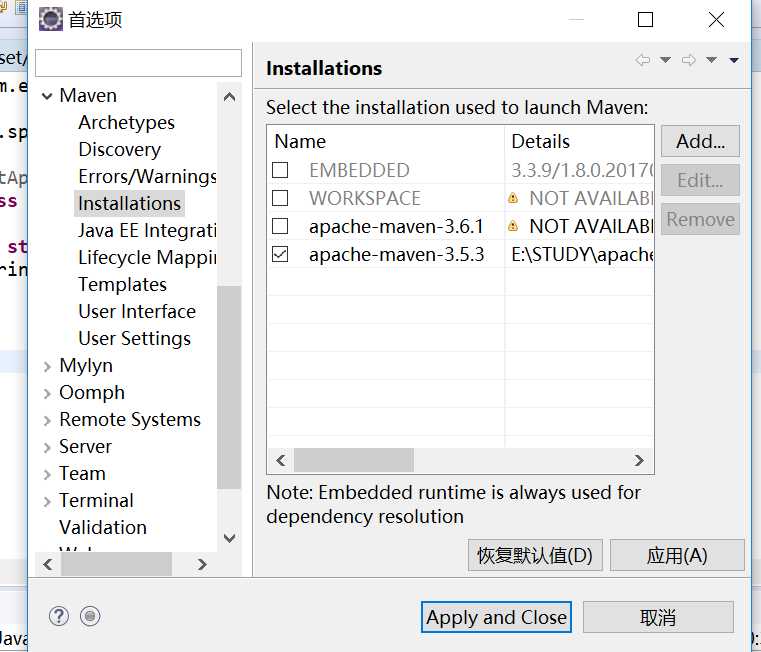This screenshot has width=761, height=652.
Task: Open the page view menu dropdown
Action: pyautogui.click(x=734, y=60)
